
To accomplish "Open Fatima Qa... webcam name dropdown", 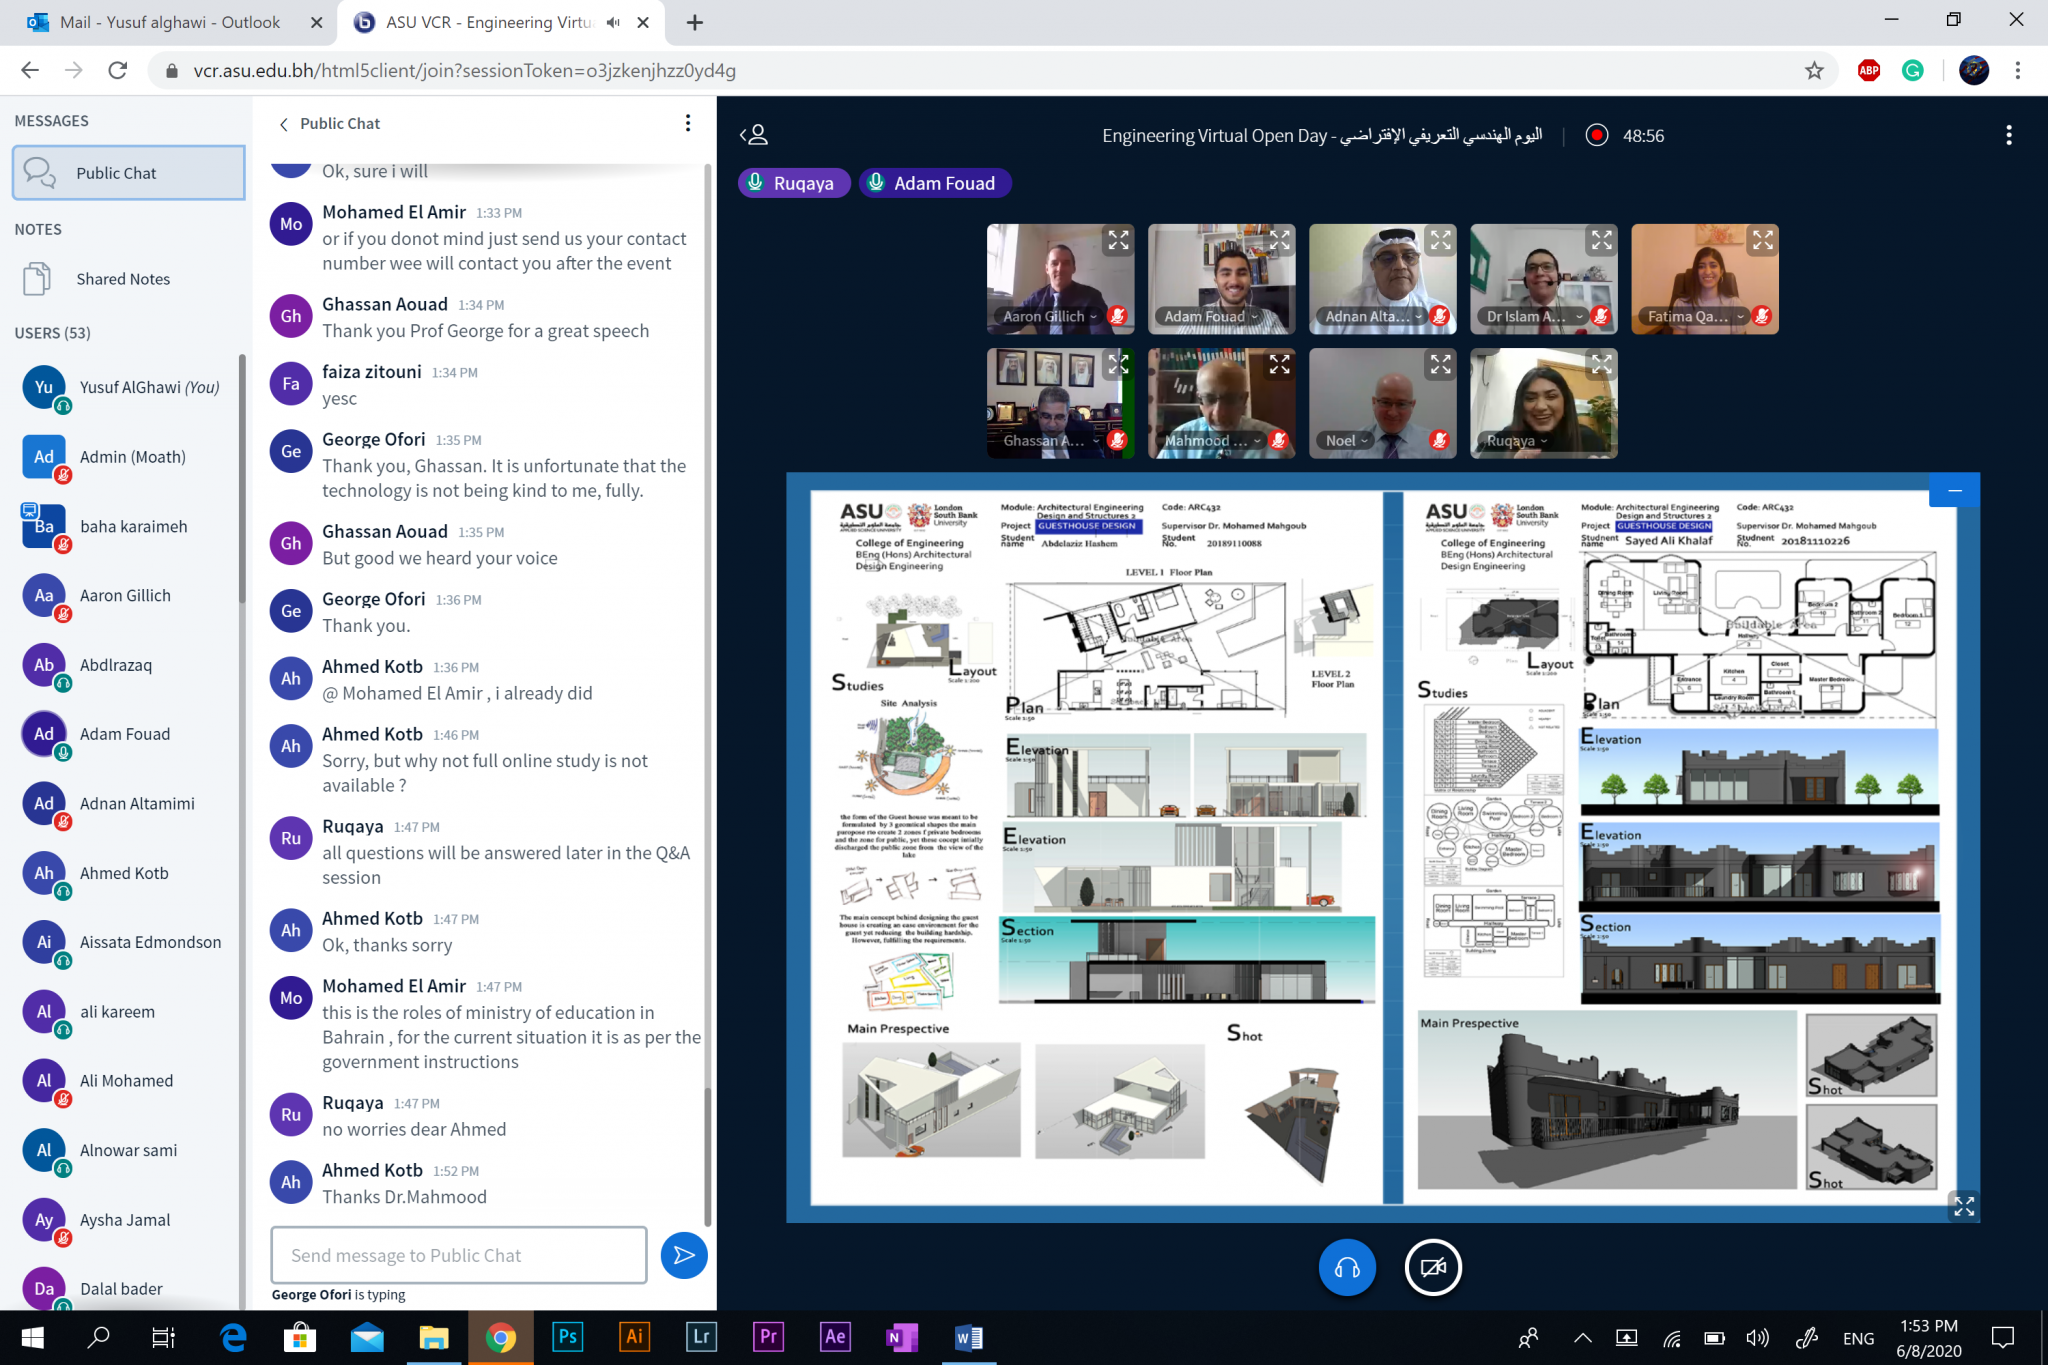I will point(1695,316).
